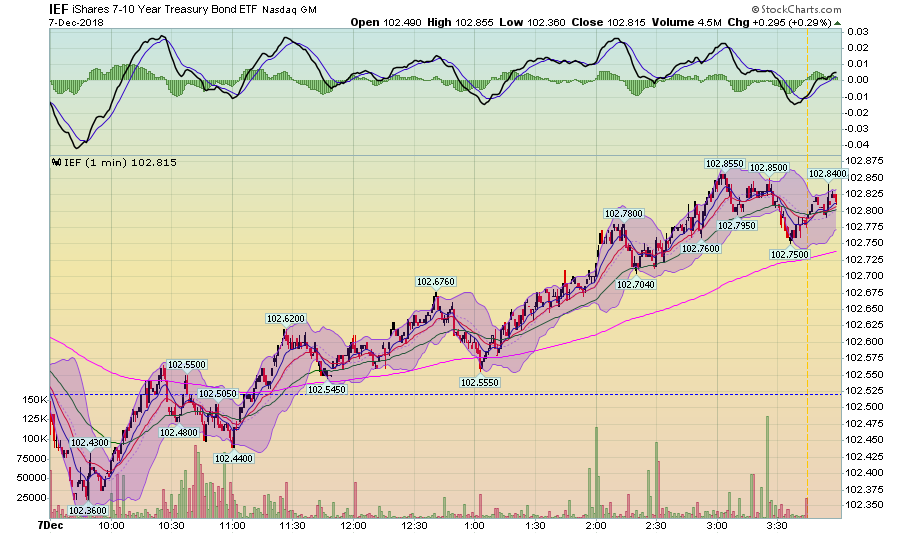Click the 3:30 time axis label

coord(777,525)
